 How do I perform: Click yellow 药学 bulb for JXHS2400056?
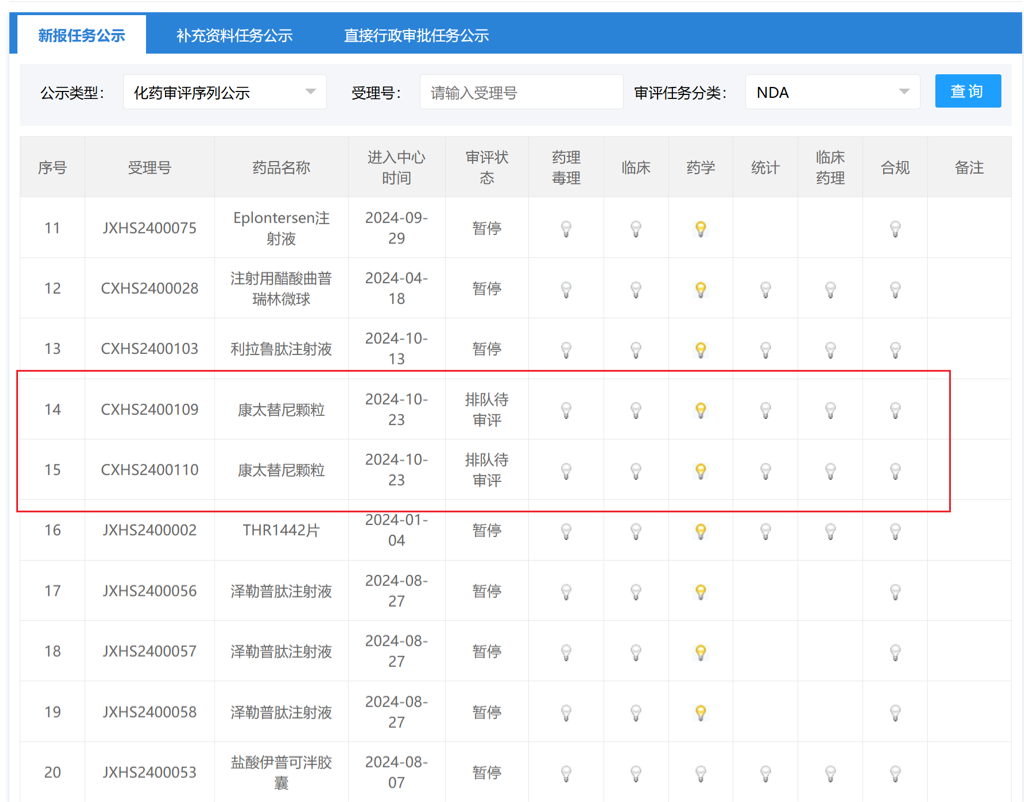(x=701, y=592)
